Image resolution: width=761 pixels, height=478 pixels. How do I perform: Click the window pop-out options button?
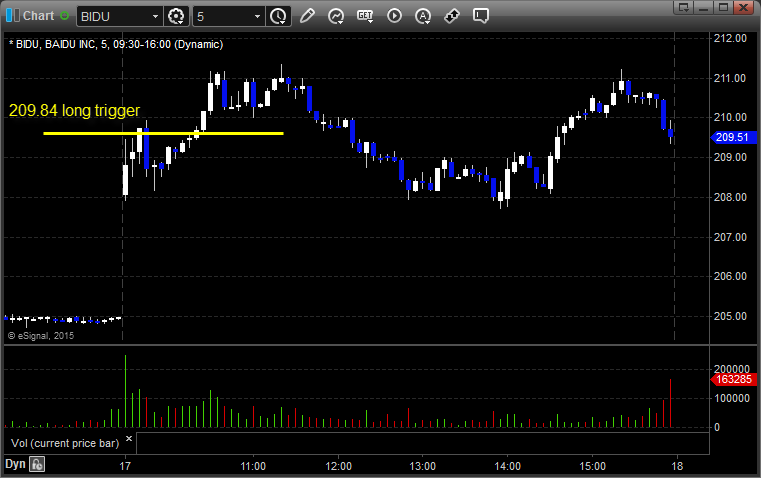(x=684, y=7)
